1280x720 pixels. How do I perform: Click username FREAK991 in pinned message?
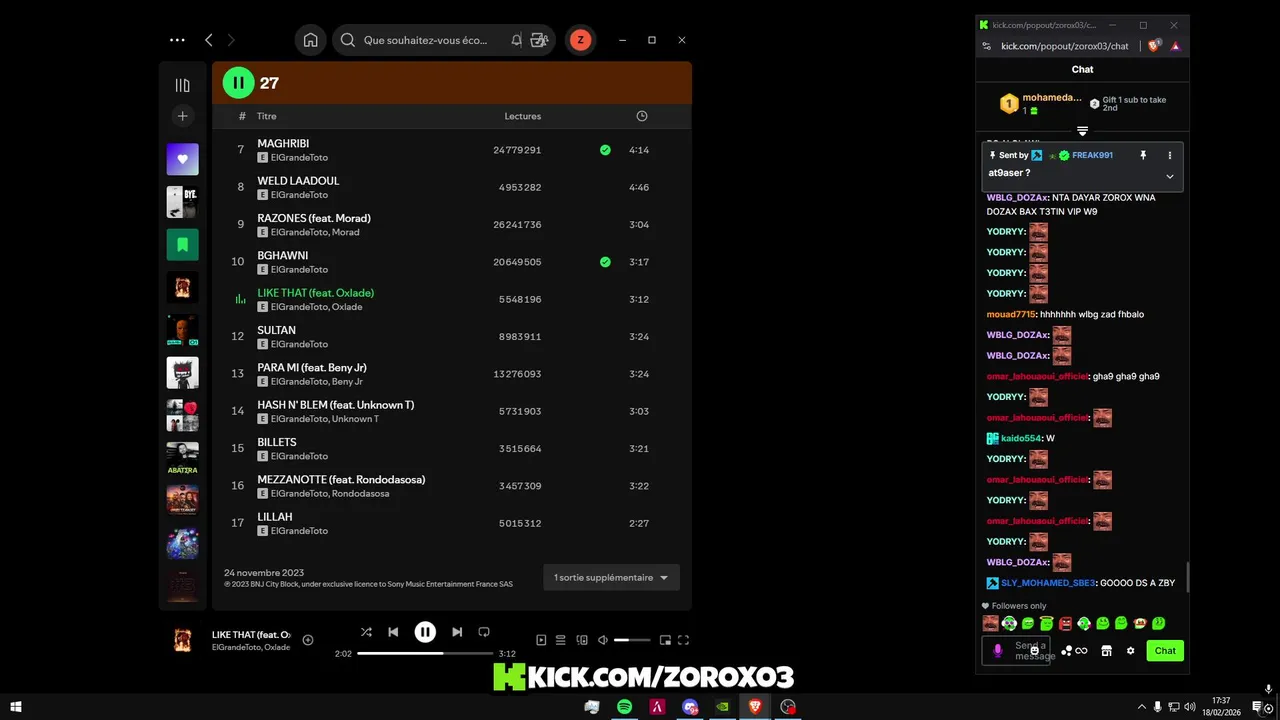[1092, 155]
